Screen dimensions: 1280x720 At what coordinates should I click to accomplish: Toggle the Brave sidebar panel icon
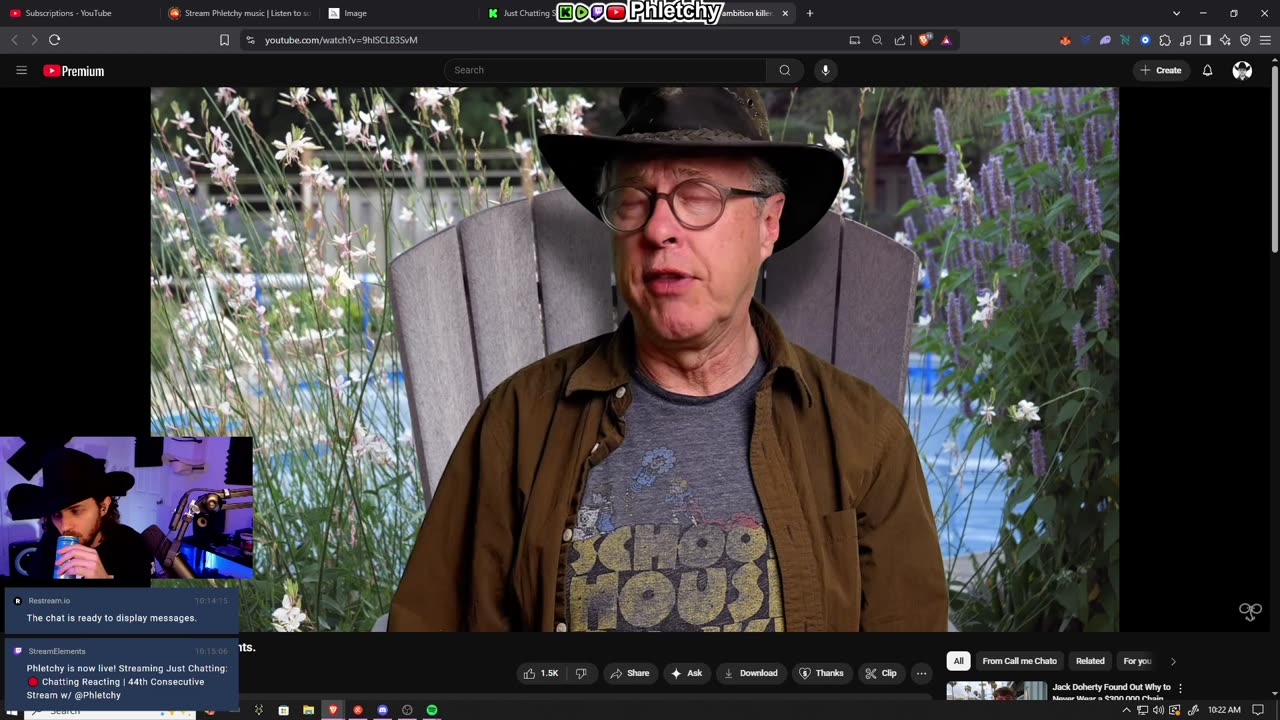coord(1205,40)
